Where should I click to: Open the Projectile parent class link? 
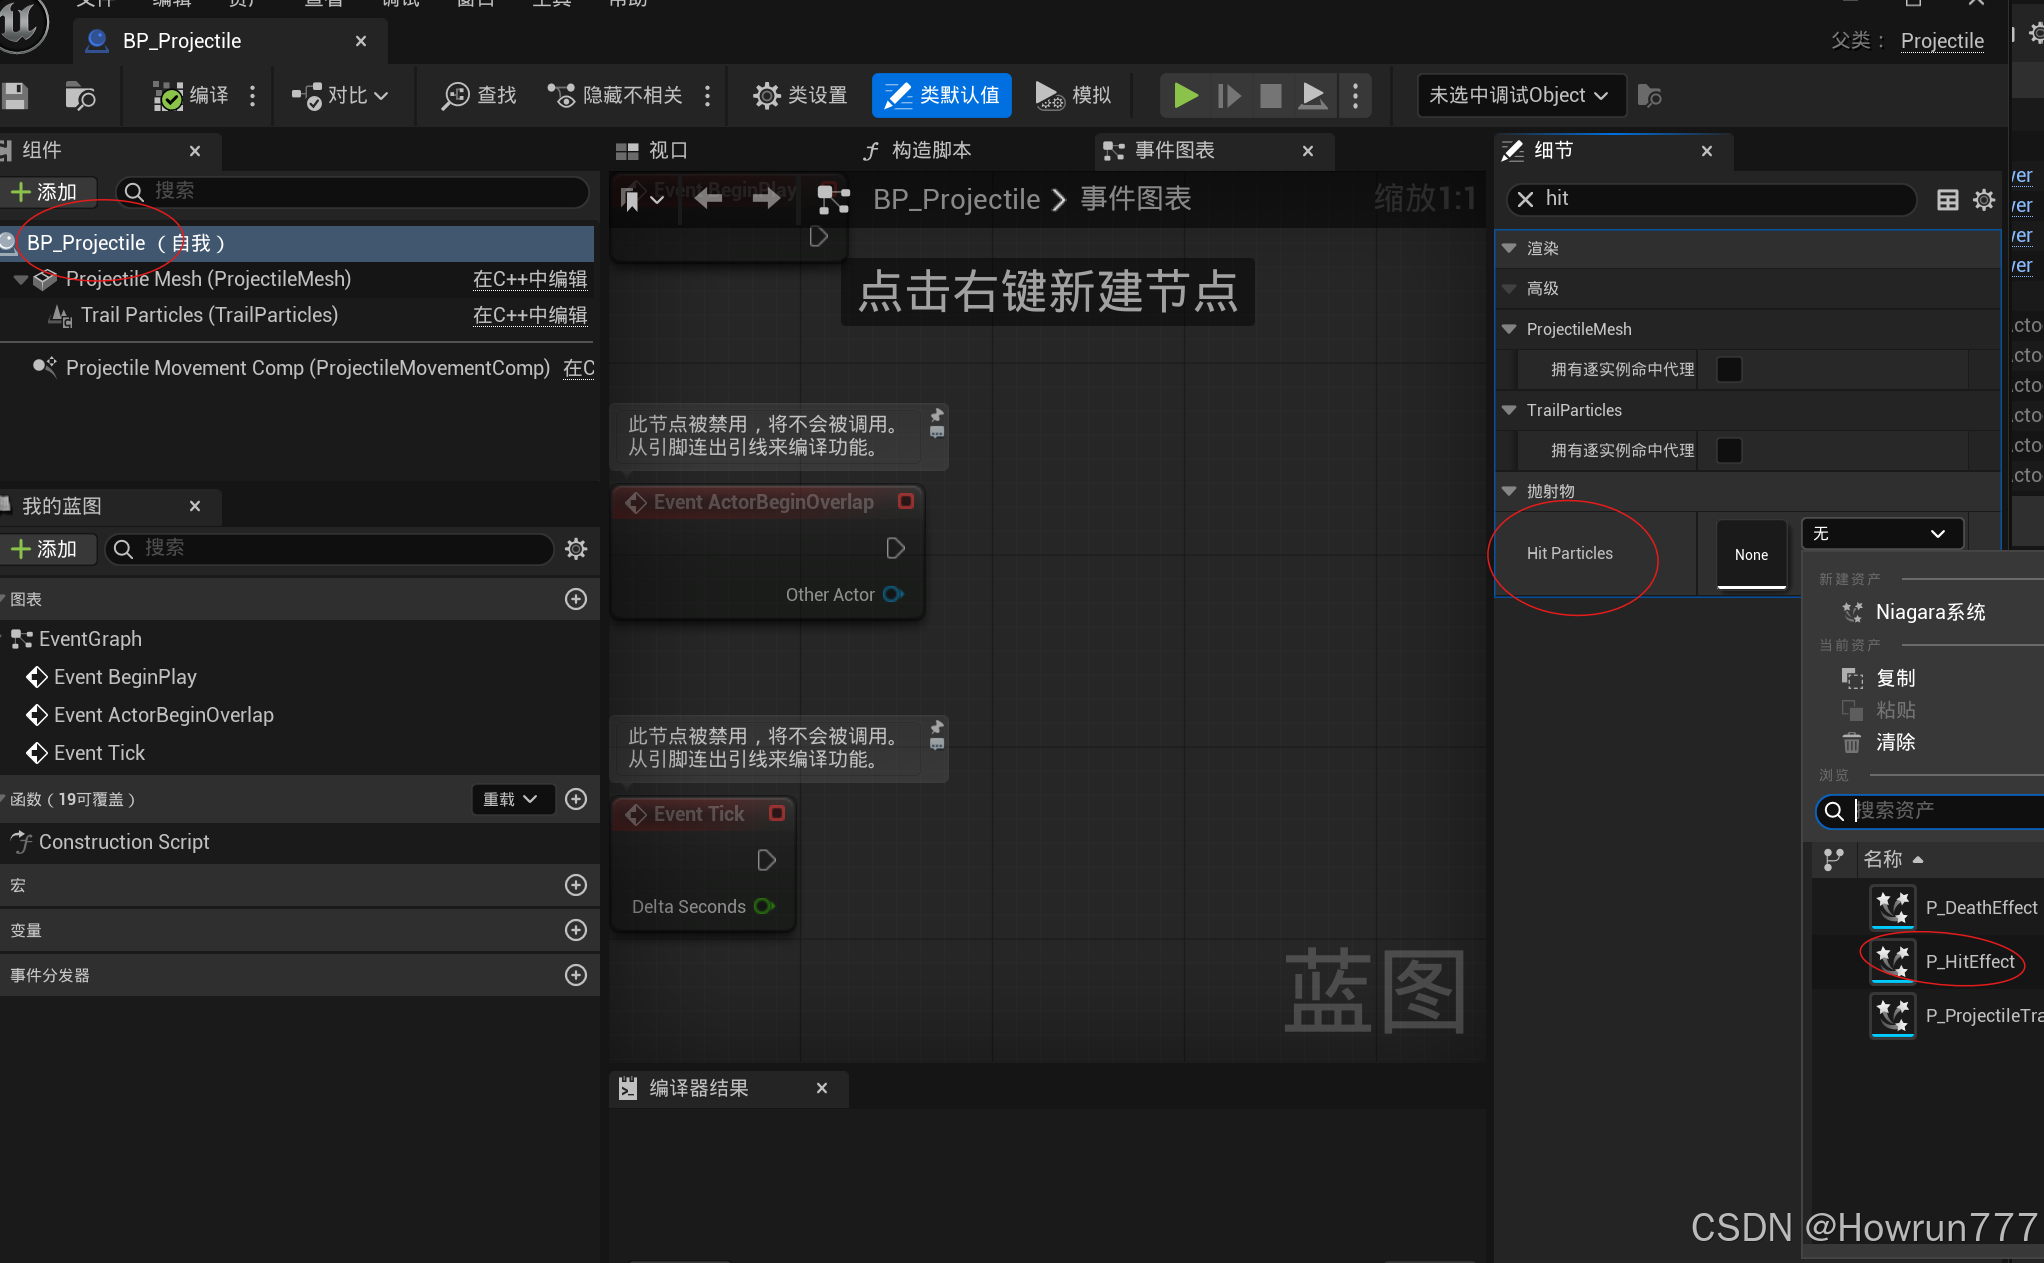point(1942,41)
